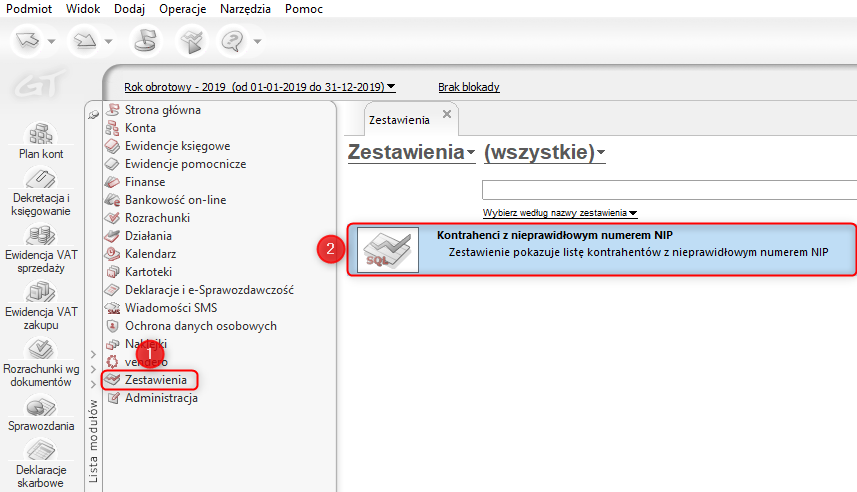Open the (wszystkie) filter dropdown
Viewport: 857px width, 492px height.
click(544, 152)
